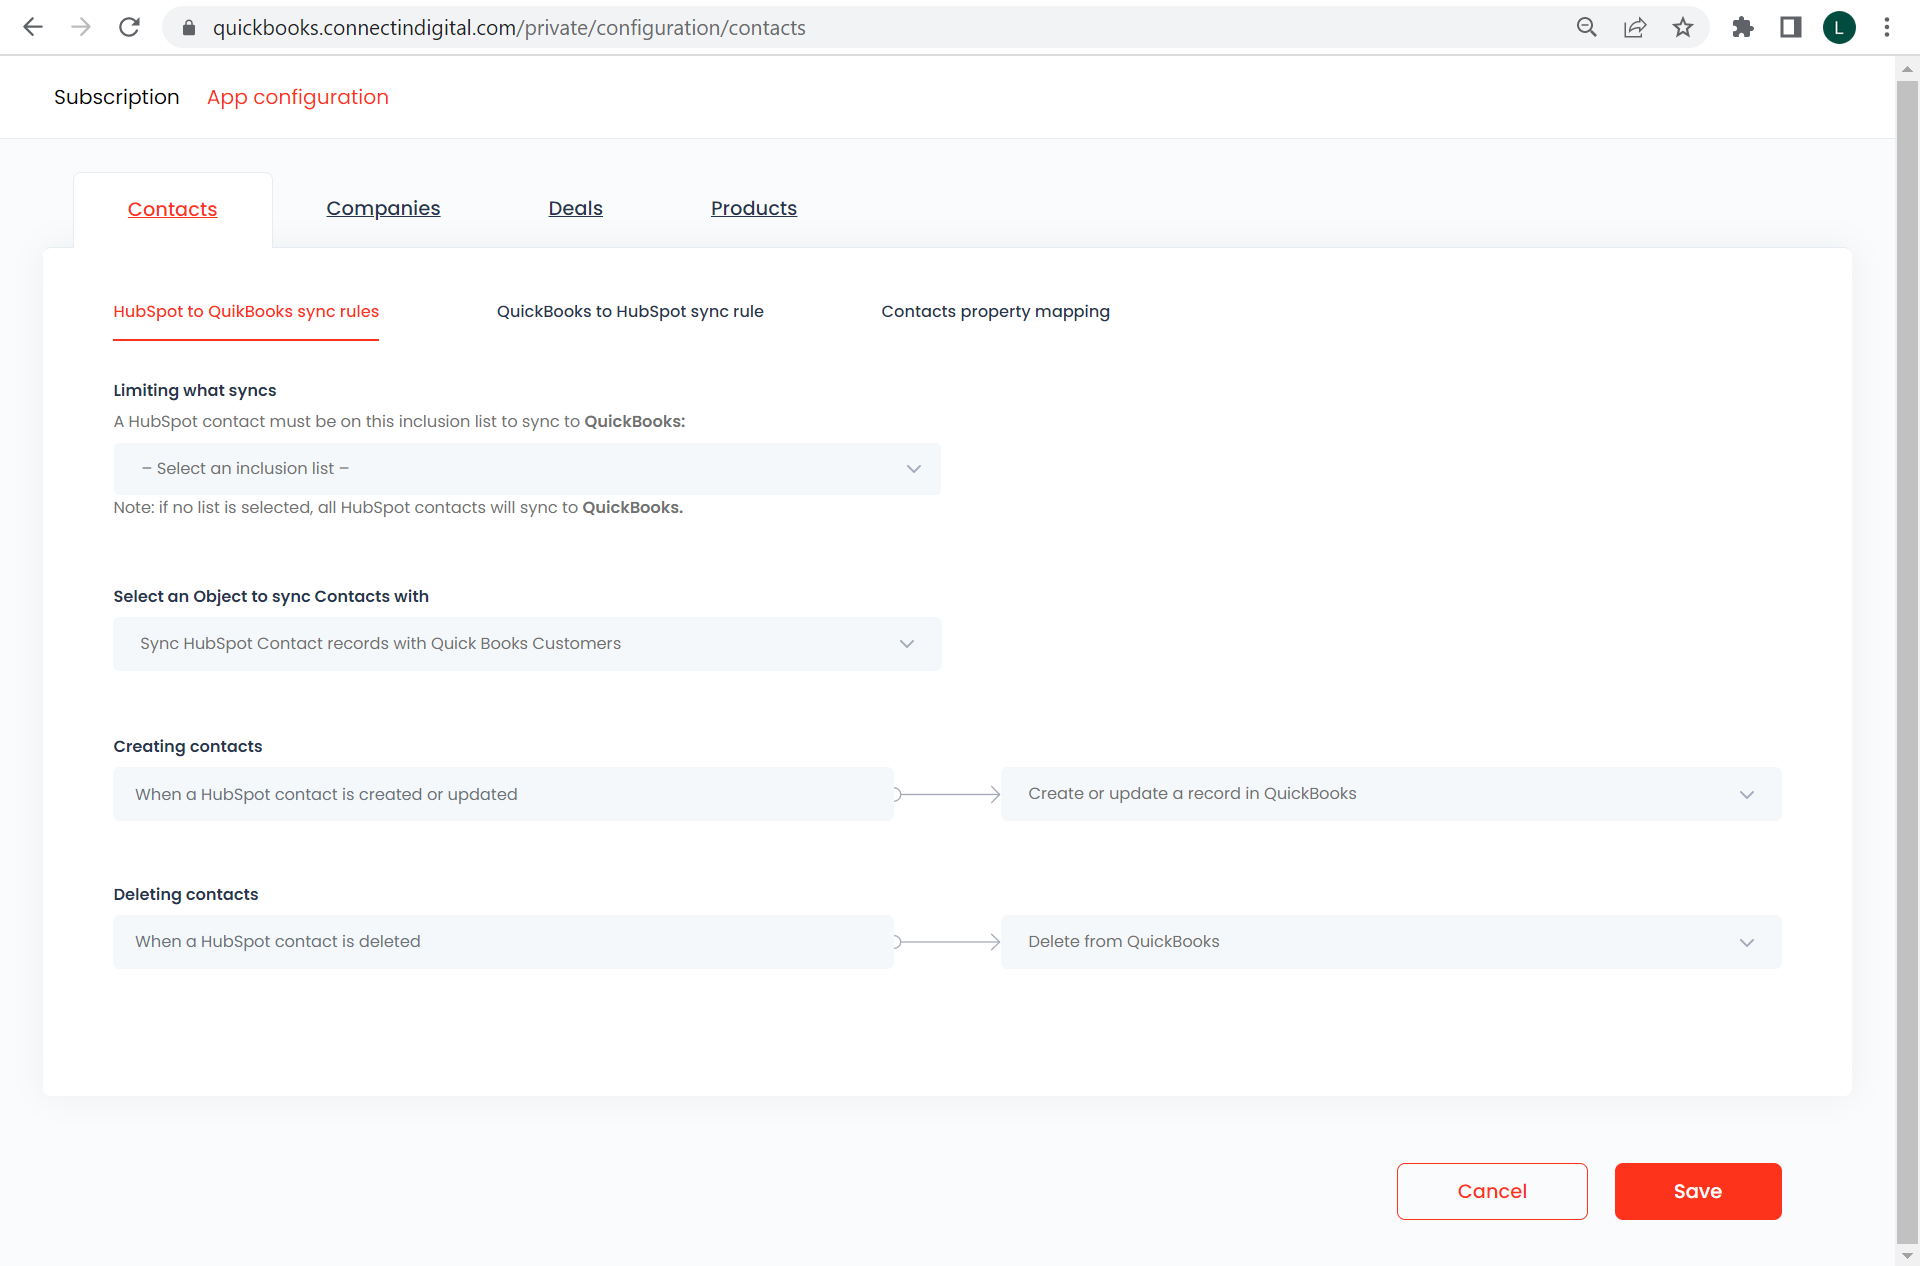Bookmark this page with the star icon
Viewport: 1920px width, 1266px height.
(1683, 27)
